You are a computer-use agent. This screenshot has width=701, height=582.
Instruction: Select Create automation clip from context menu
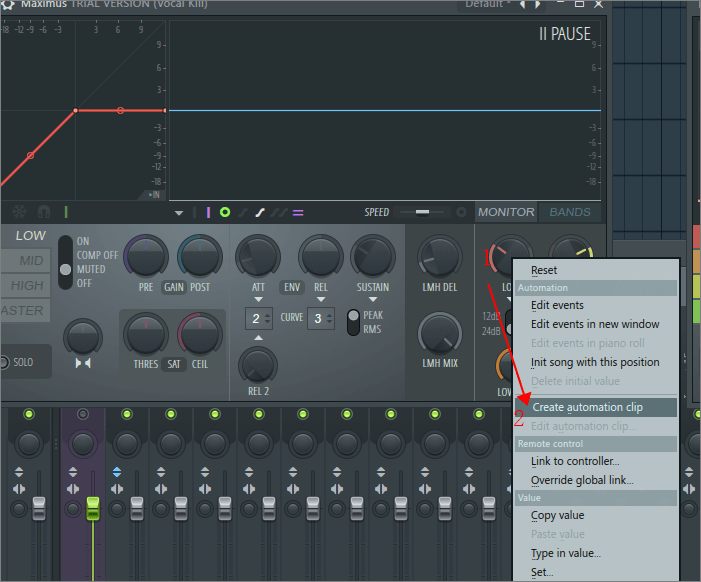coord(587,407)
